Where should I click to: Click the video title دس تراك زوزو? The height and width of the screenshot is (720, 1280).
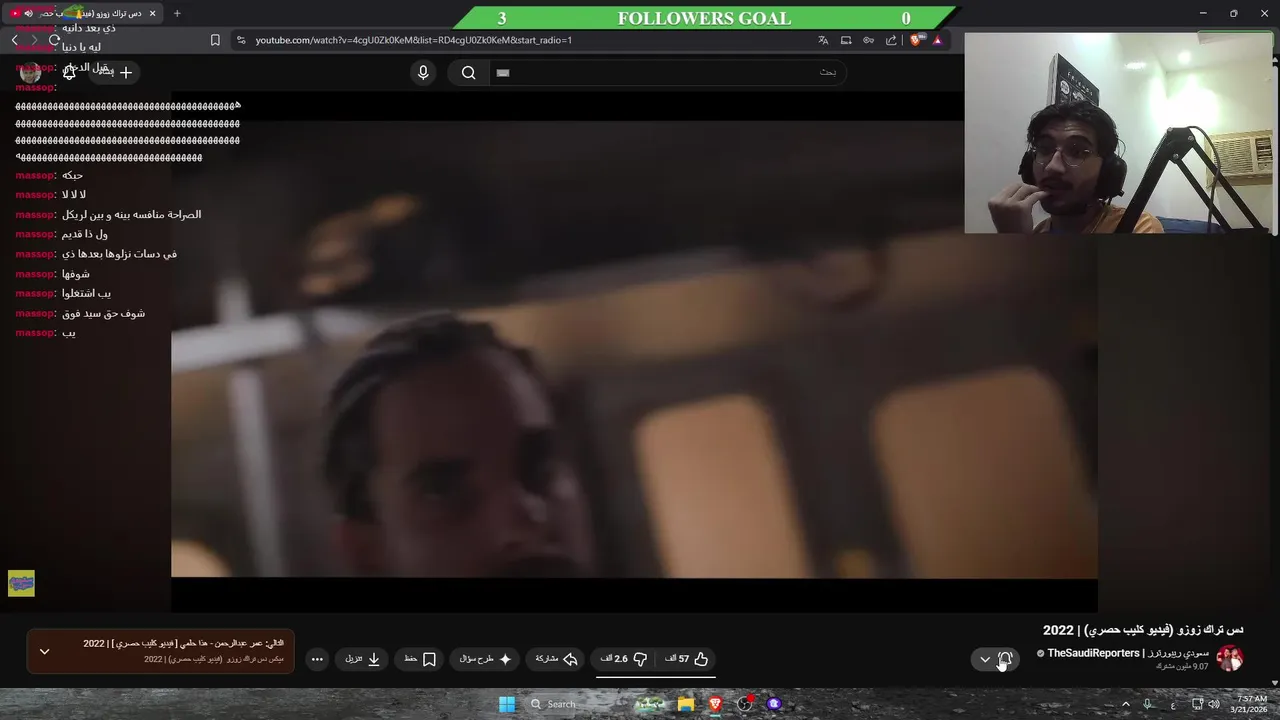(x=1143, y=630)
